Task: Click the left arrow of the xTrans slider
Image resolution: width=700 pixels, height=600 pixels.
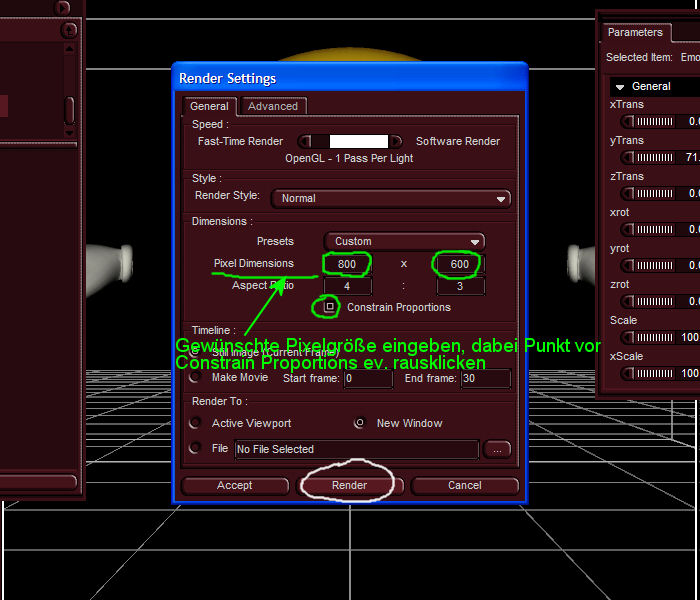Action: click(x=628, y=121)
